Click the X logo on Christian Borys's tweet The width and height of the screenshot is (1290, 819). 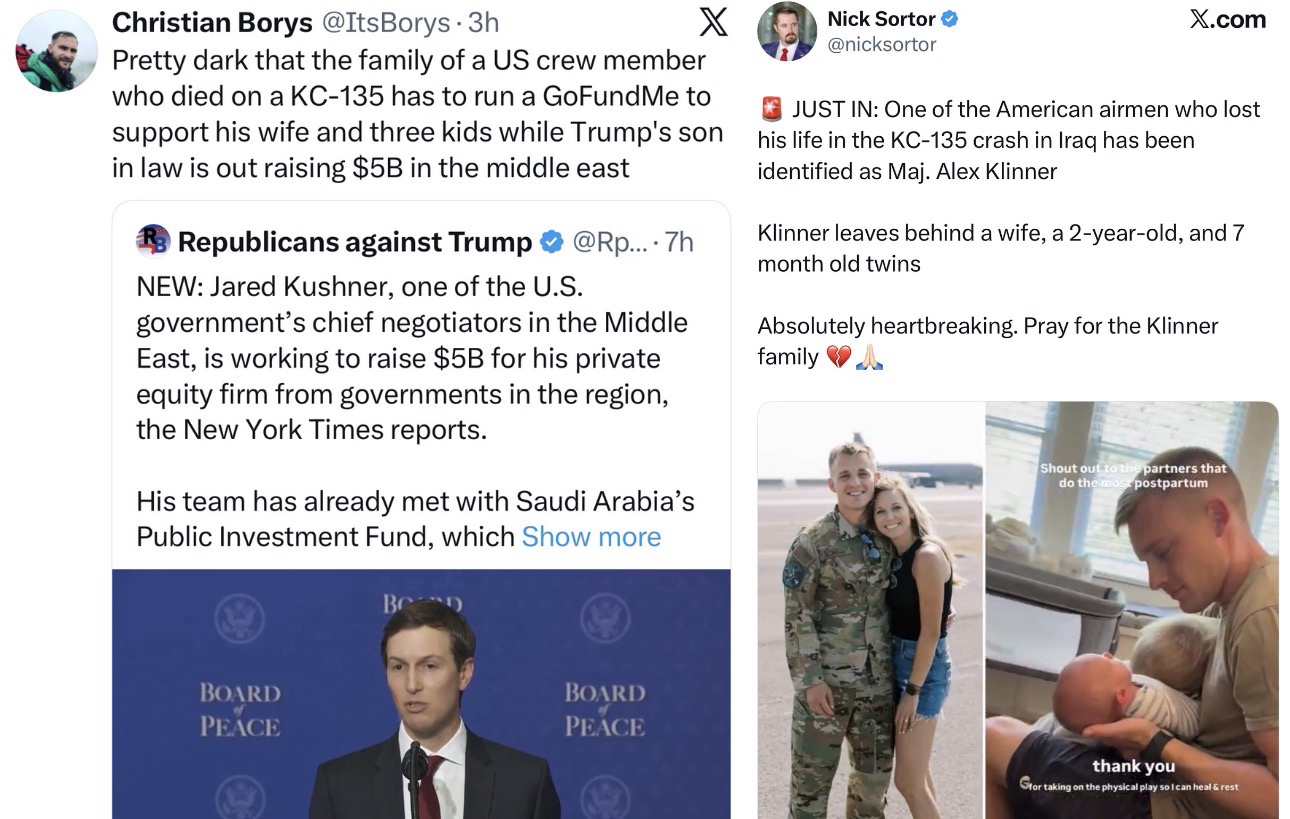[x=713, y=21]
